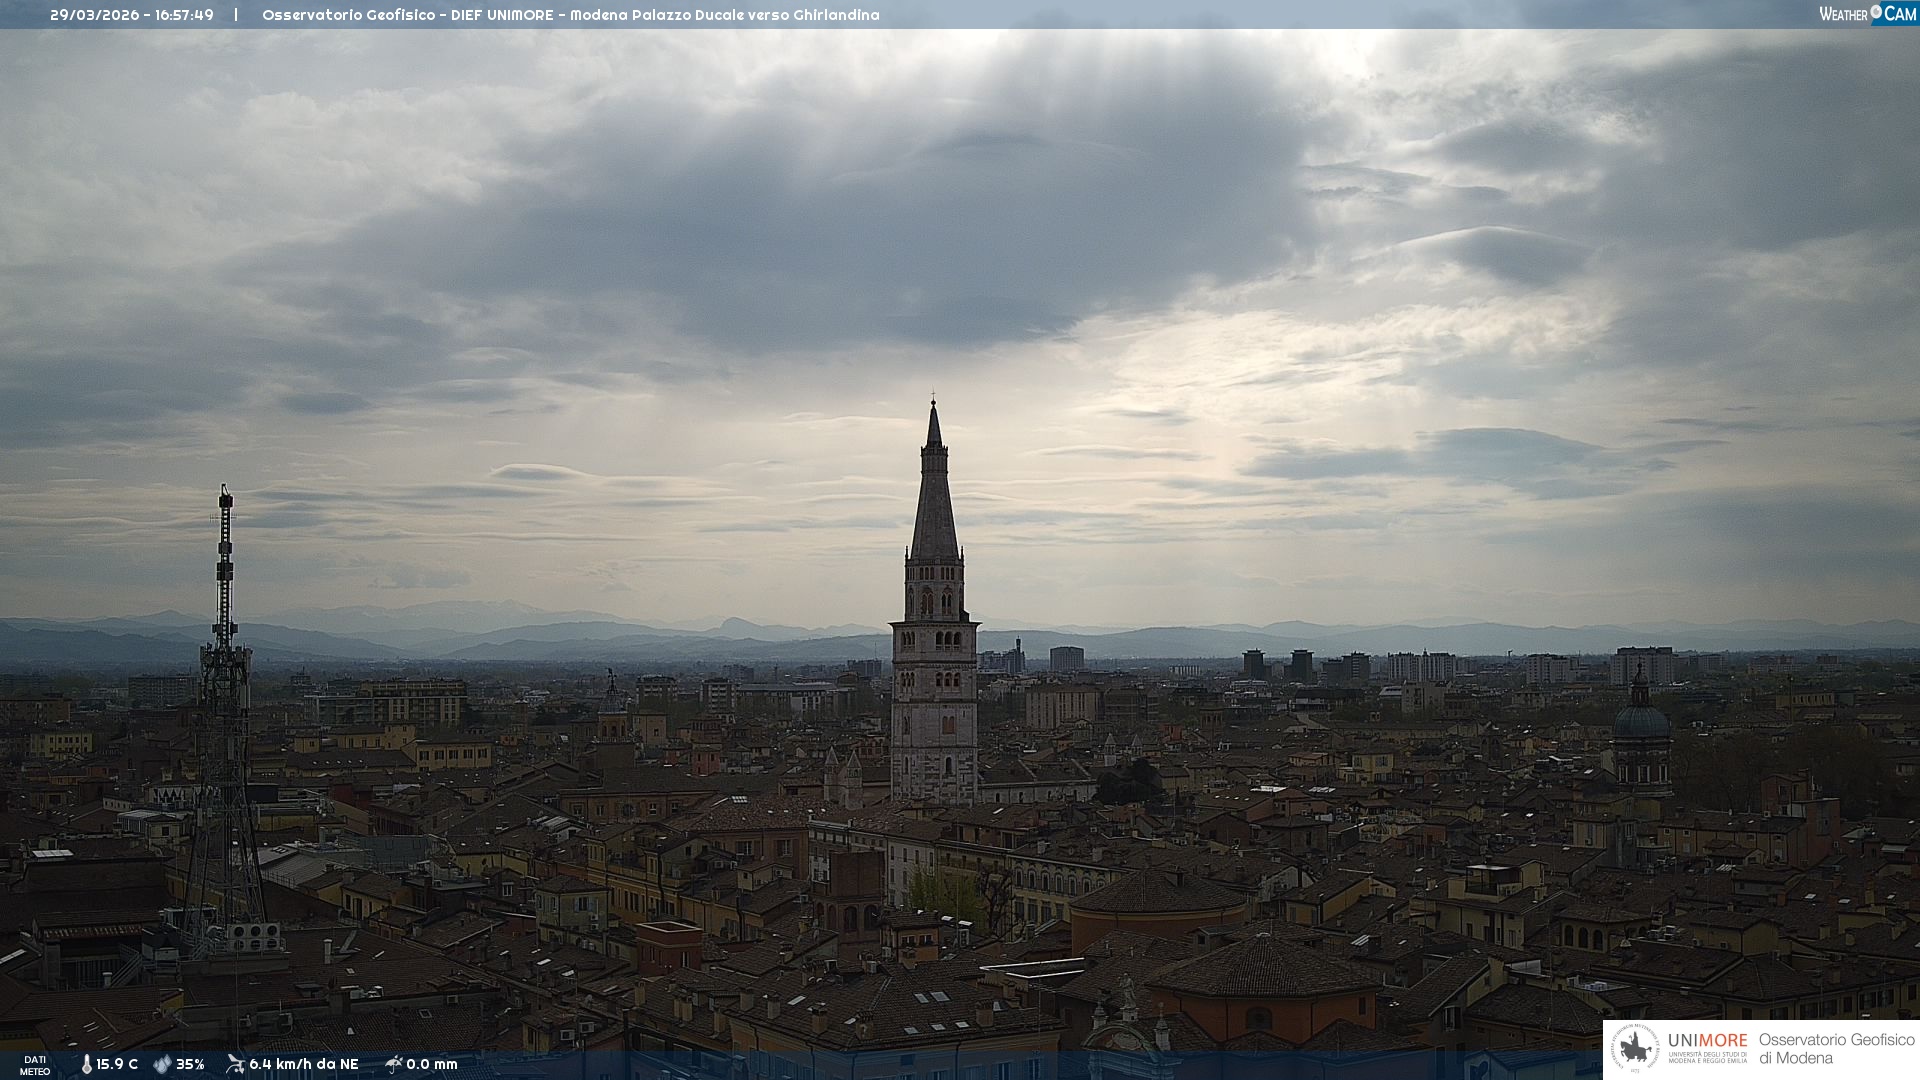The height and width of the screenshot is (1080, 1920).
Task: Click the 6.4 km/h da NE wind reading
Action: coord(304,1064)
